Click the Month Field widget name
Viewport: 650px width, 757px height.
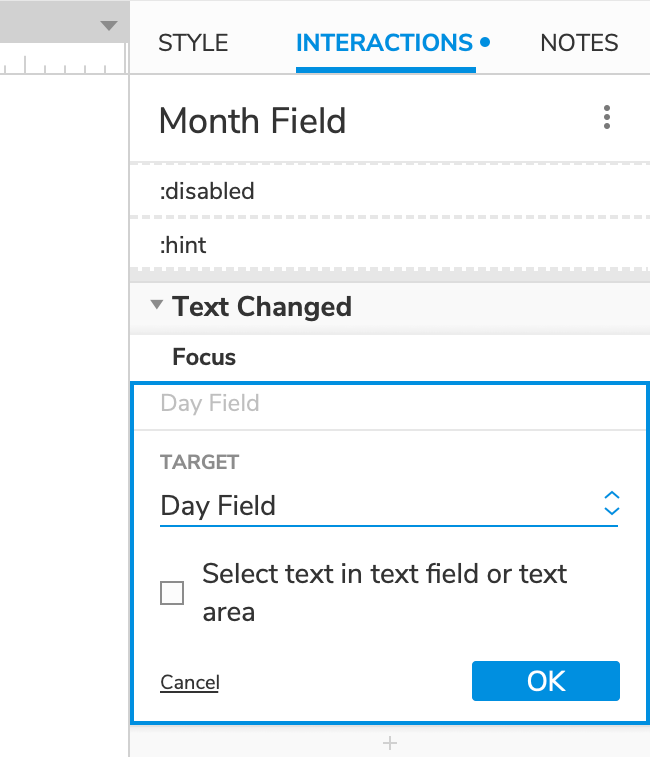tap(252, 121)
